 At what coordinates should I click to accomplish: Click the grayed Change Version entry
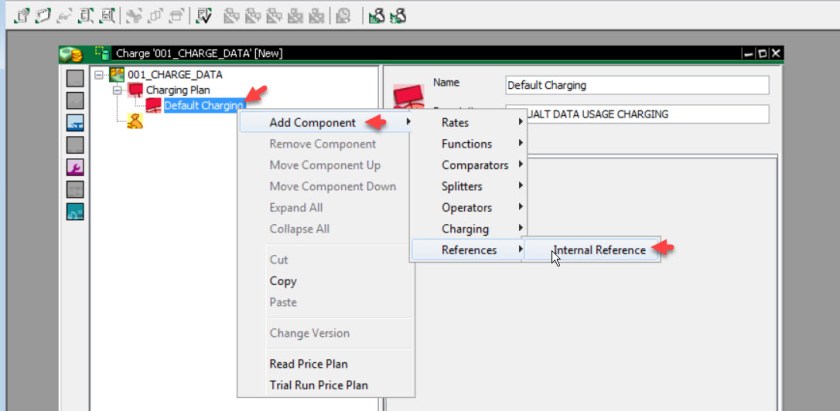(x=325, y=333)
